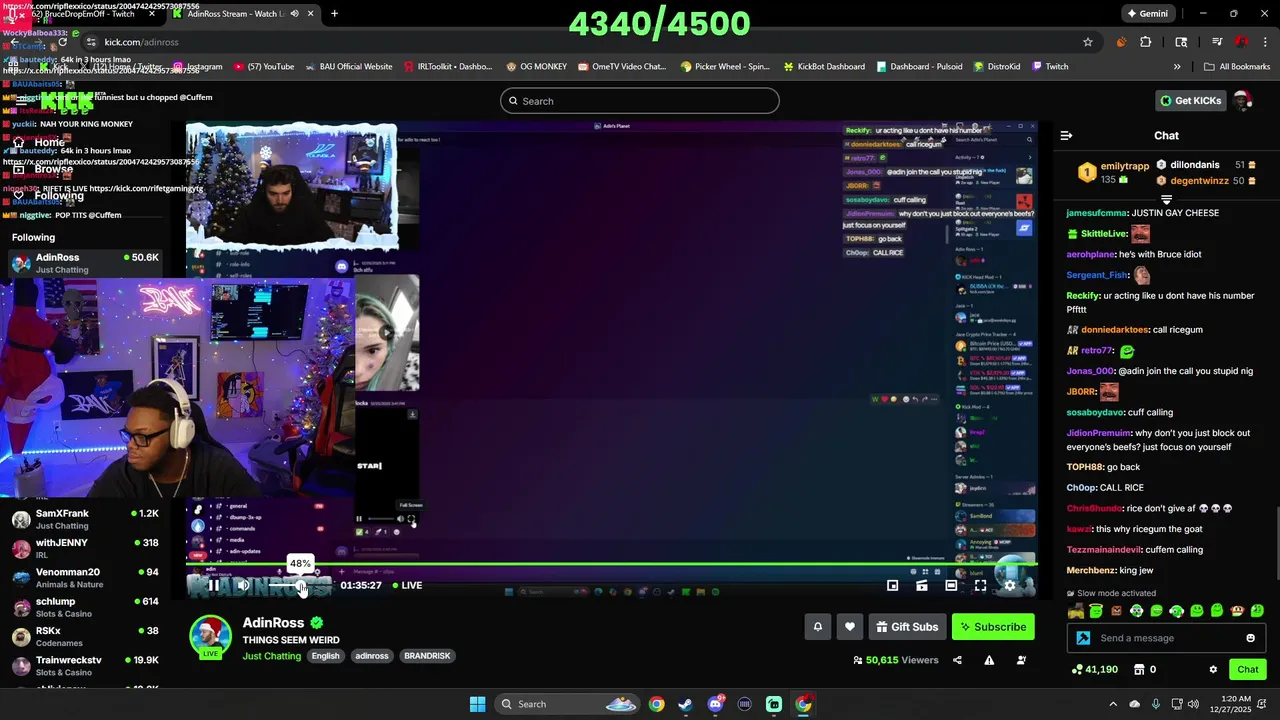This screenshot has height=720, width=1280.
Task: Expand the chat leaderboard chevron
Action: 1166,200
